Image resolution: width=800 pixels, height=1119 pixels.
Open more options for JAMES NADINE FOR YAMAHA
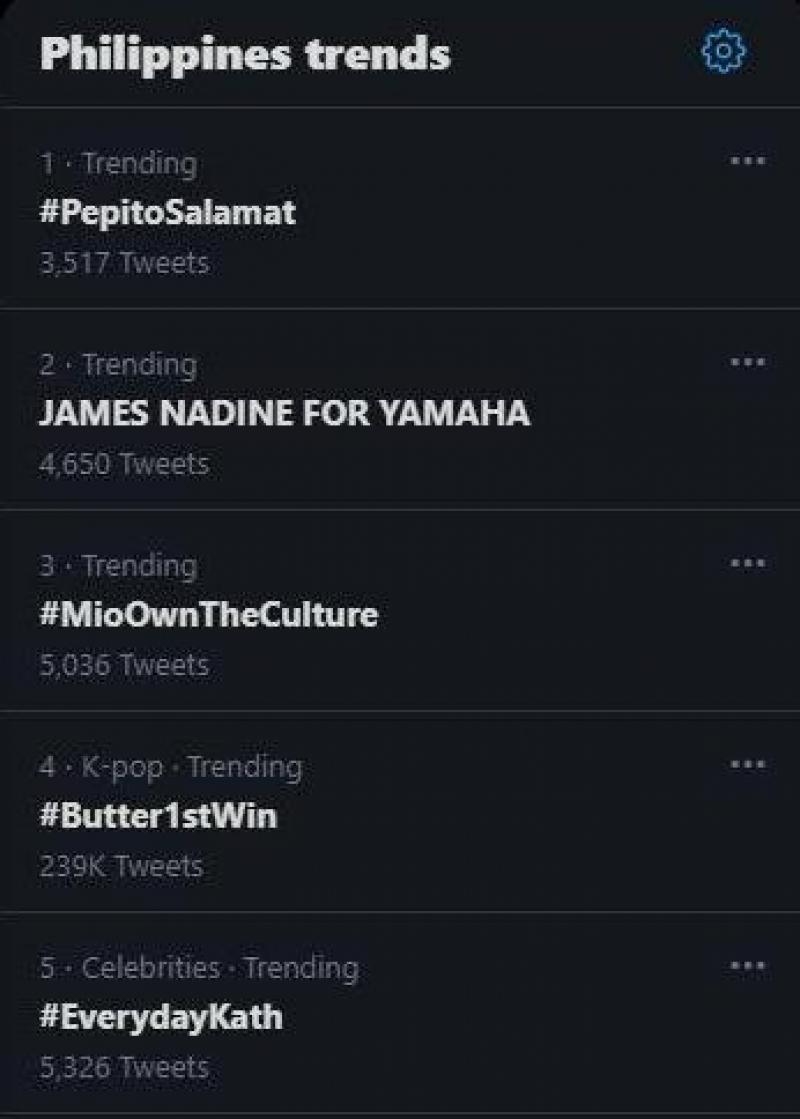click(747, 361)
